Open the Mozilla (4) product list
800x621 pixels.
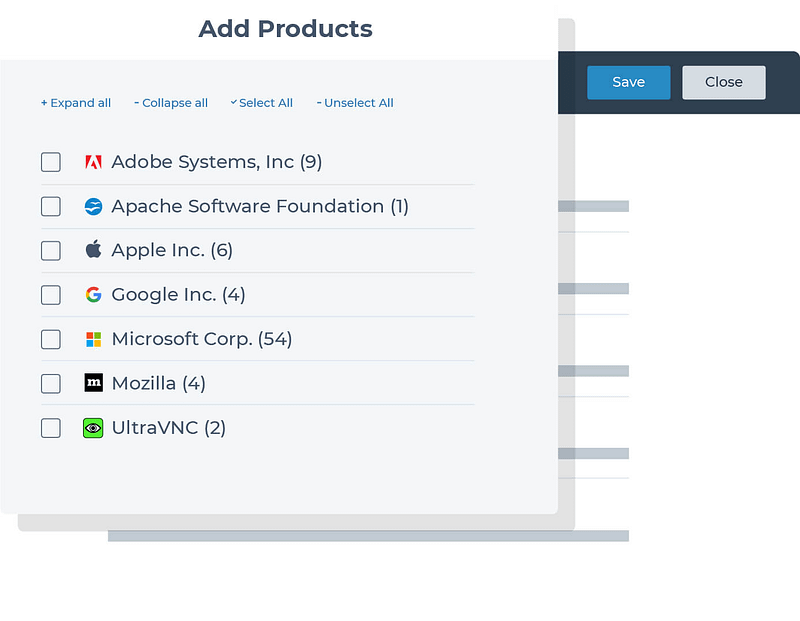point(158,383)
